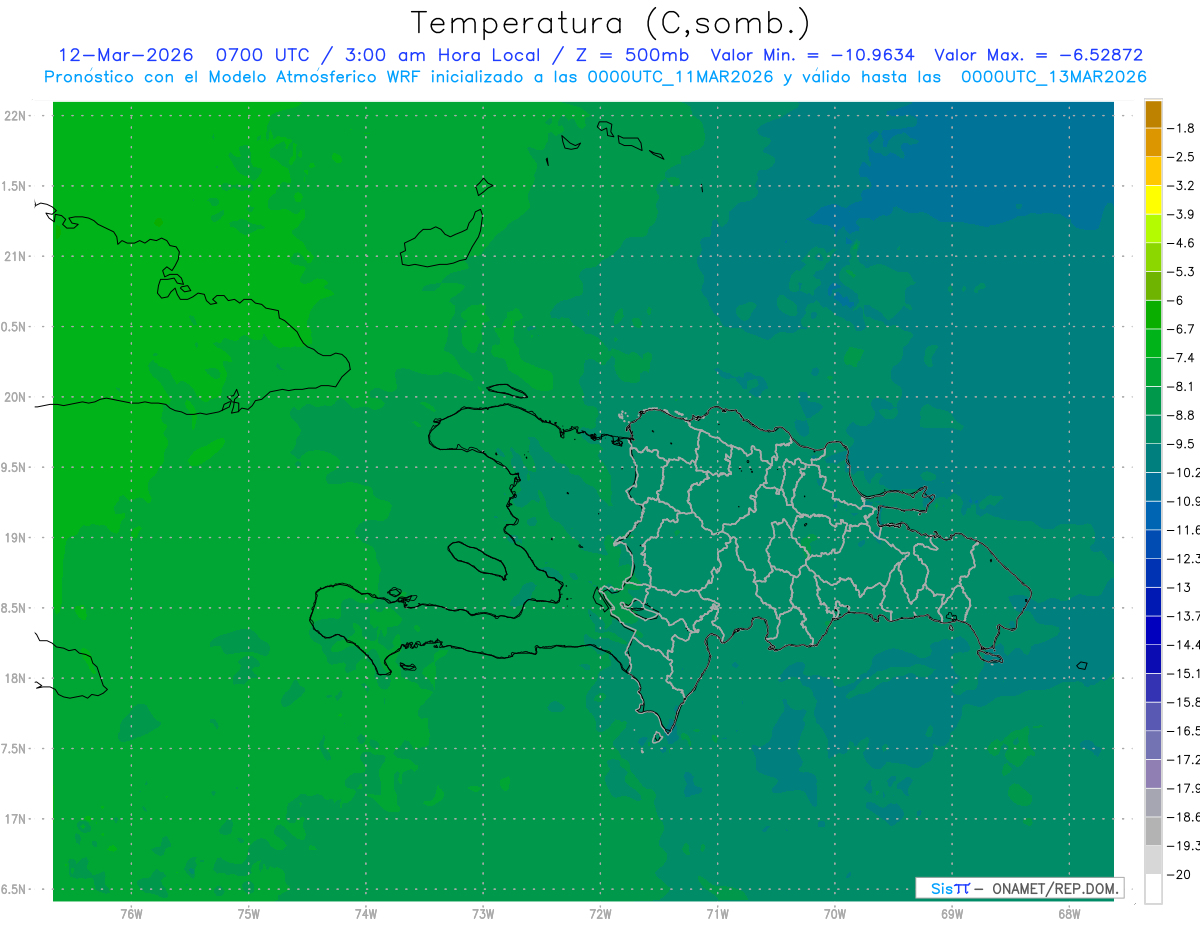Click the "22N" latitude label
This screenshot has width=1200, height=927.
click(x=15, y=116)
